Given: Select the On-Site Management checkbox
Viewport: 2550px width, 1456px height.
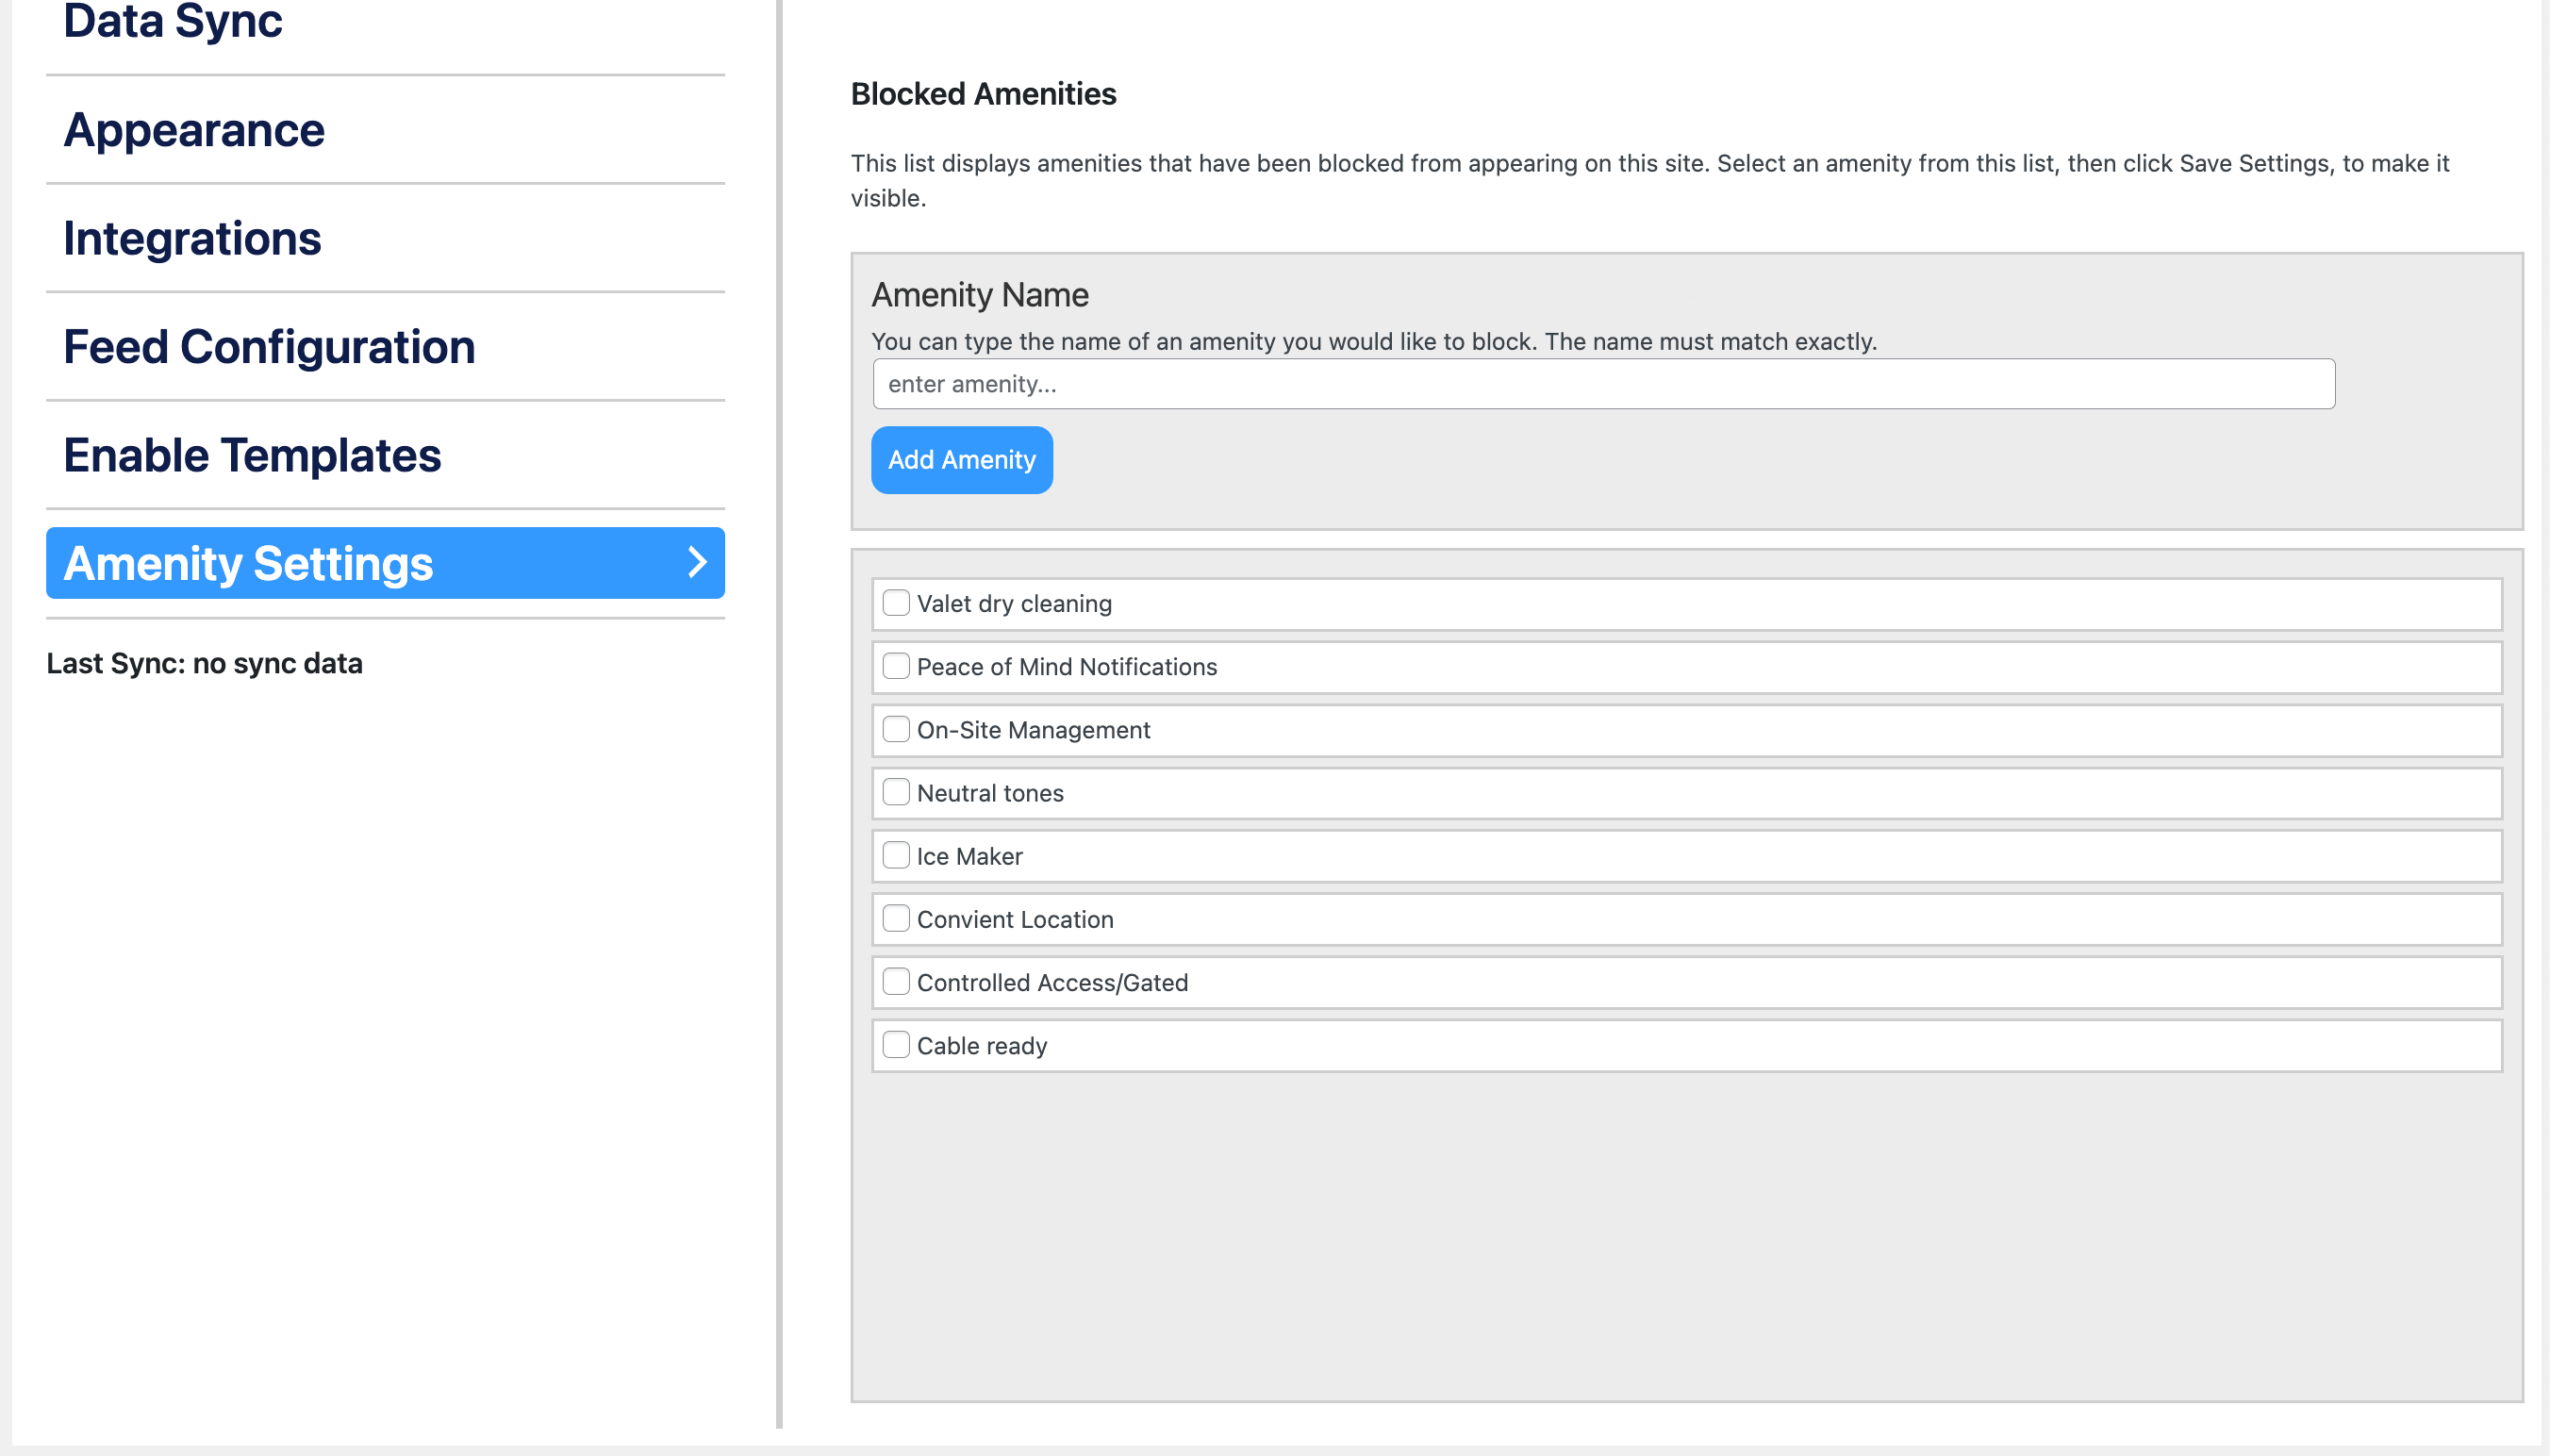Looking at the screenshot, I should pos(896,729).
